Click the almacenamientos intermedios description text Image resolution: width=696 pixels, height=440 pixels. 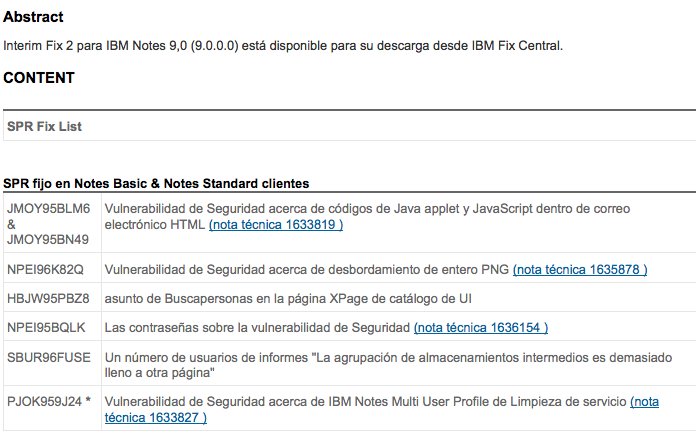tap(388, 365)
